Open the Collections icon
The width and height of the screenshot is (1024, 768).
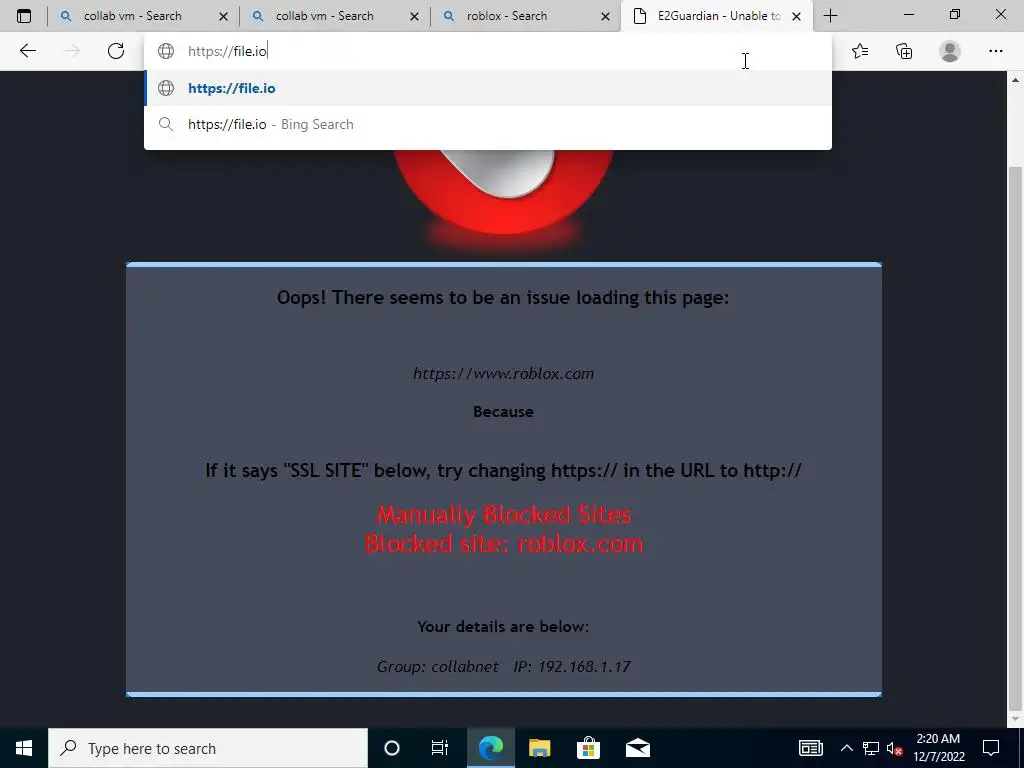[x=904, y=51]
